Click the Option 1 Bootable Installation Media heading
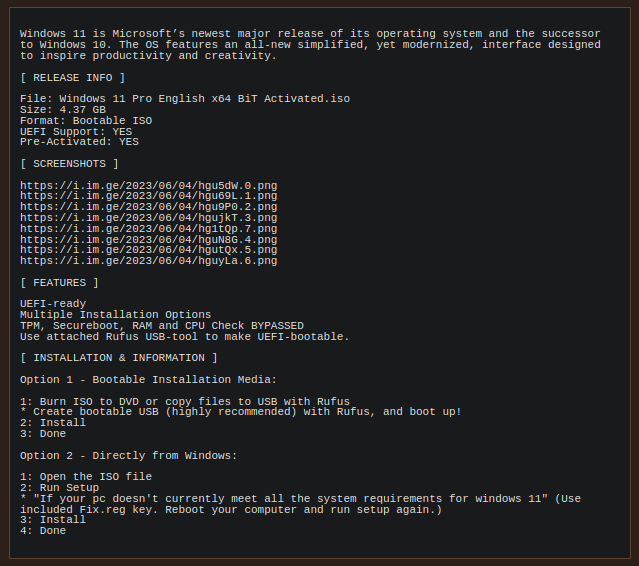This screenshot has height=566, width=639. tap(148, 380)
